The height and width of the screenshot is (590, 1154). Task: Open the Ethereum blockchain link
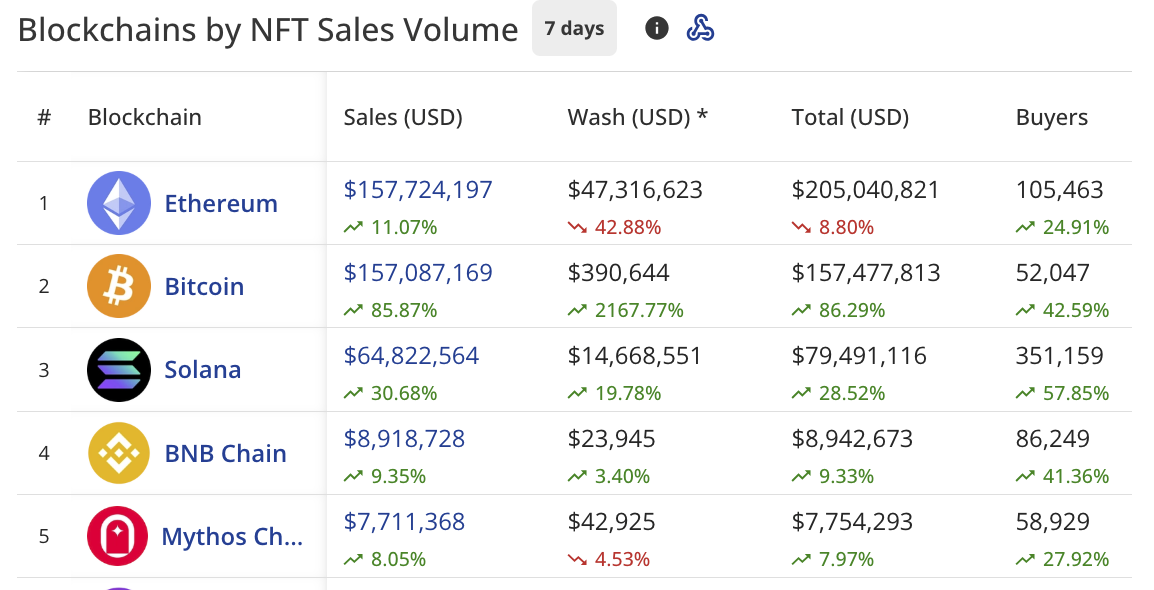pyautogui.click(x=221, y=204)
